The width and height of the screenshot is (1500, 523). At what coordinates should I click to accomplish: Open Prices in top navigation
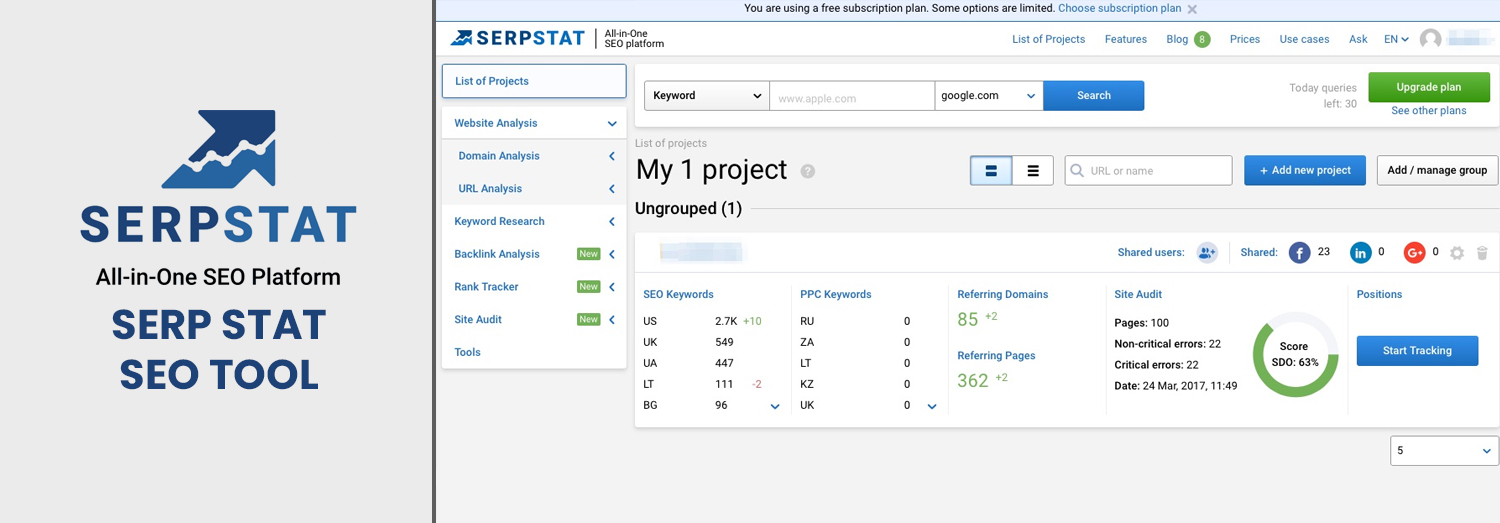(1245, 39)
